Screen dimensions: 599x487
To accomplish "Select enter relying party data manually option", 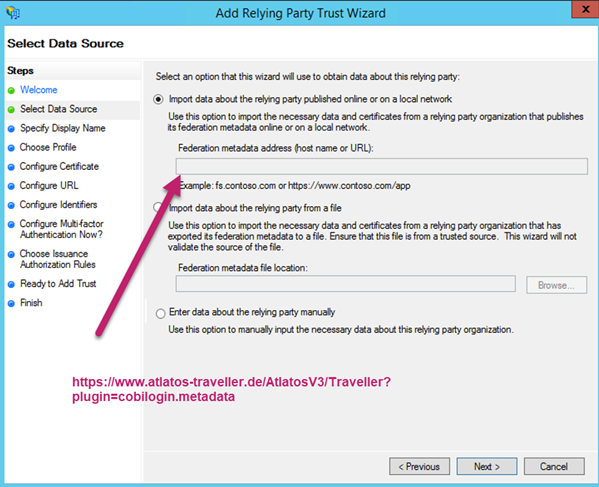I will click(x=160, y=313).
